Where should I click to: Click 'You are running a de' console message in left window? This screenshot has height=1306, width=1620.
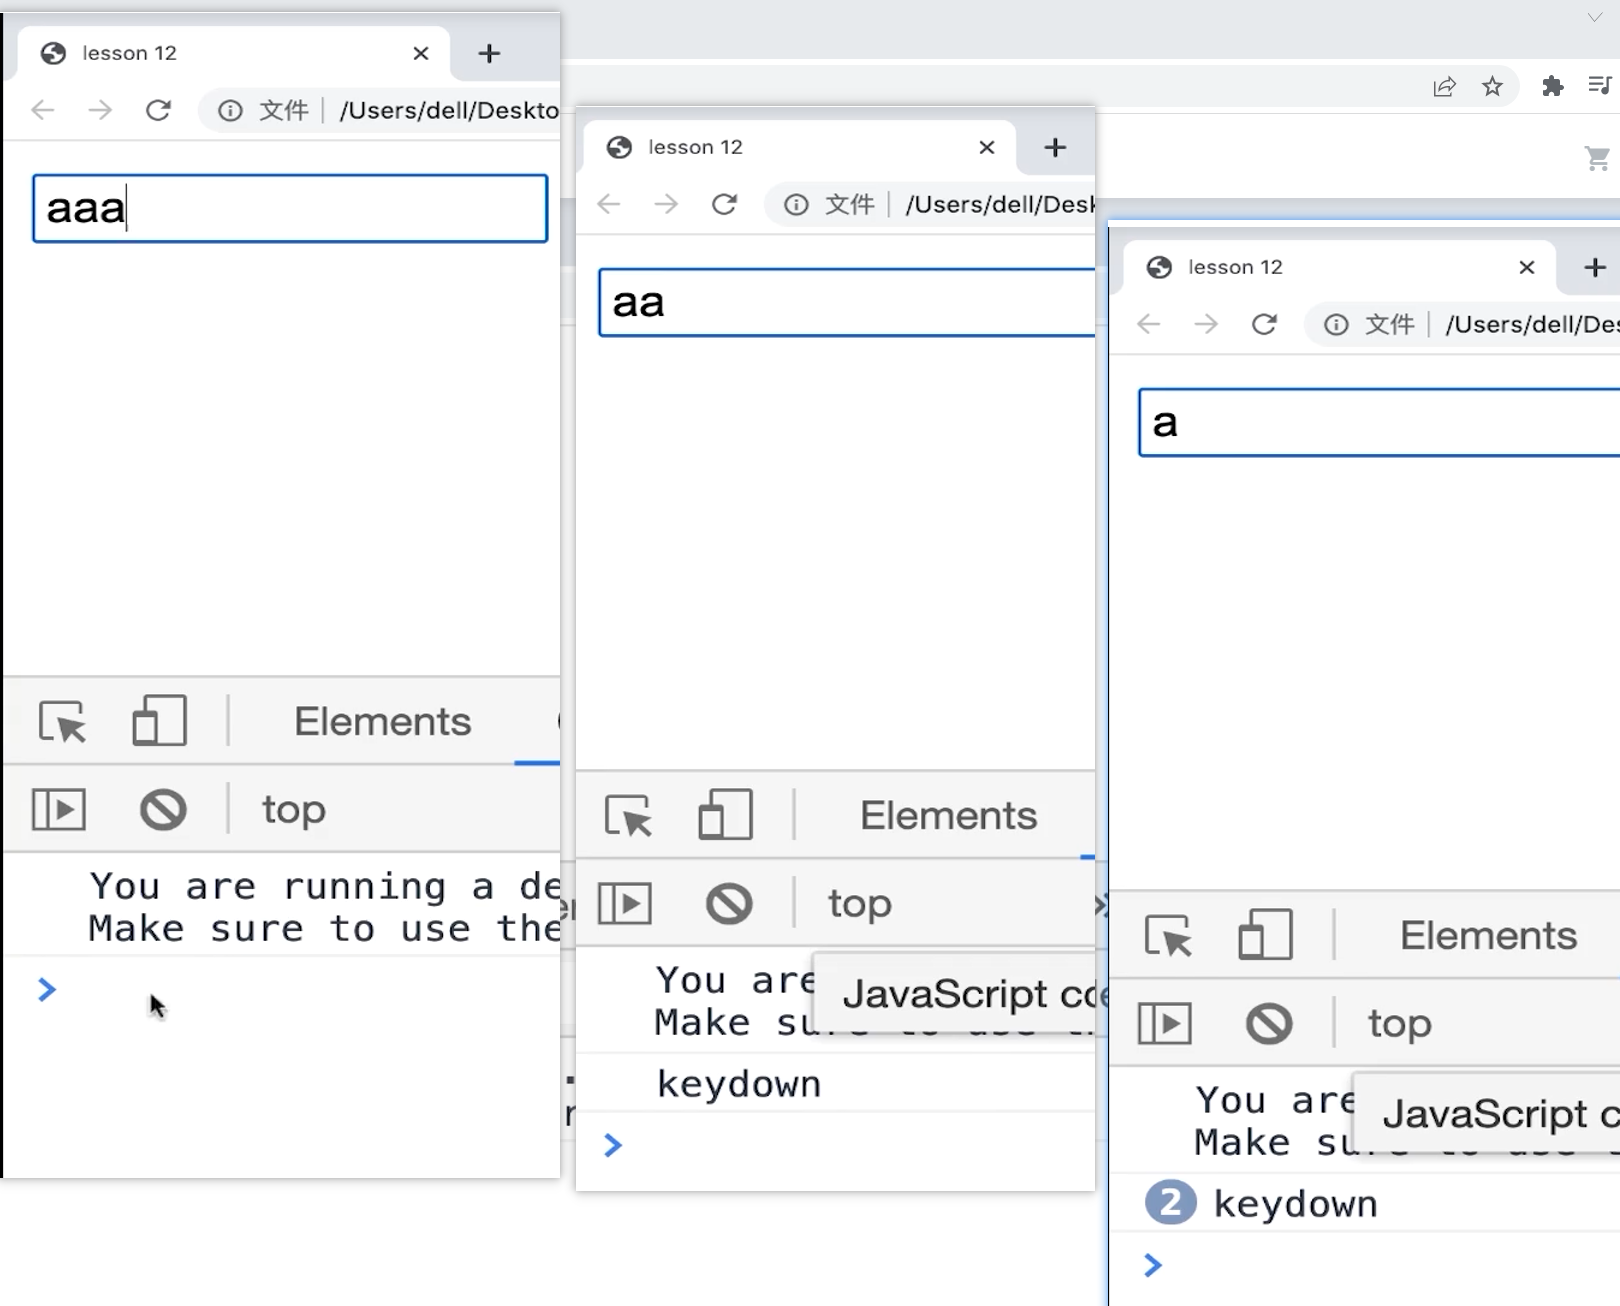point(325,886)
